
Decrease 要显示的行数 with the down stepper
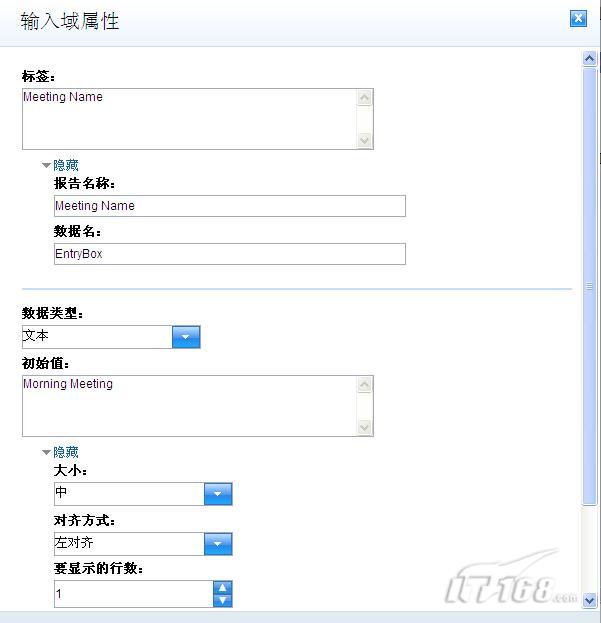222,600
